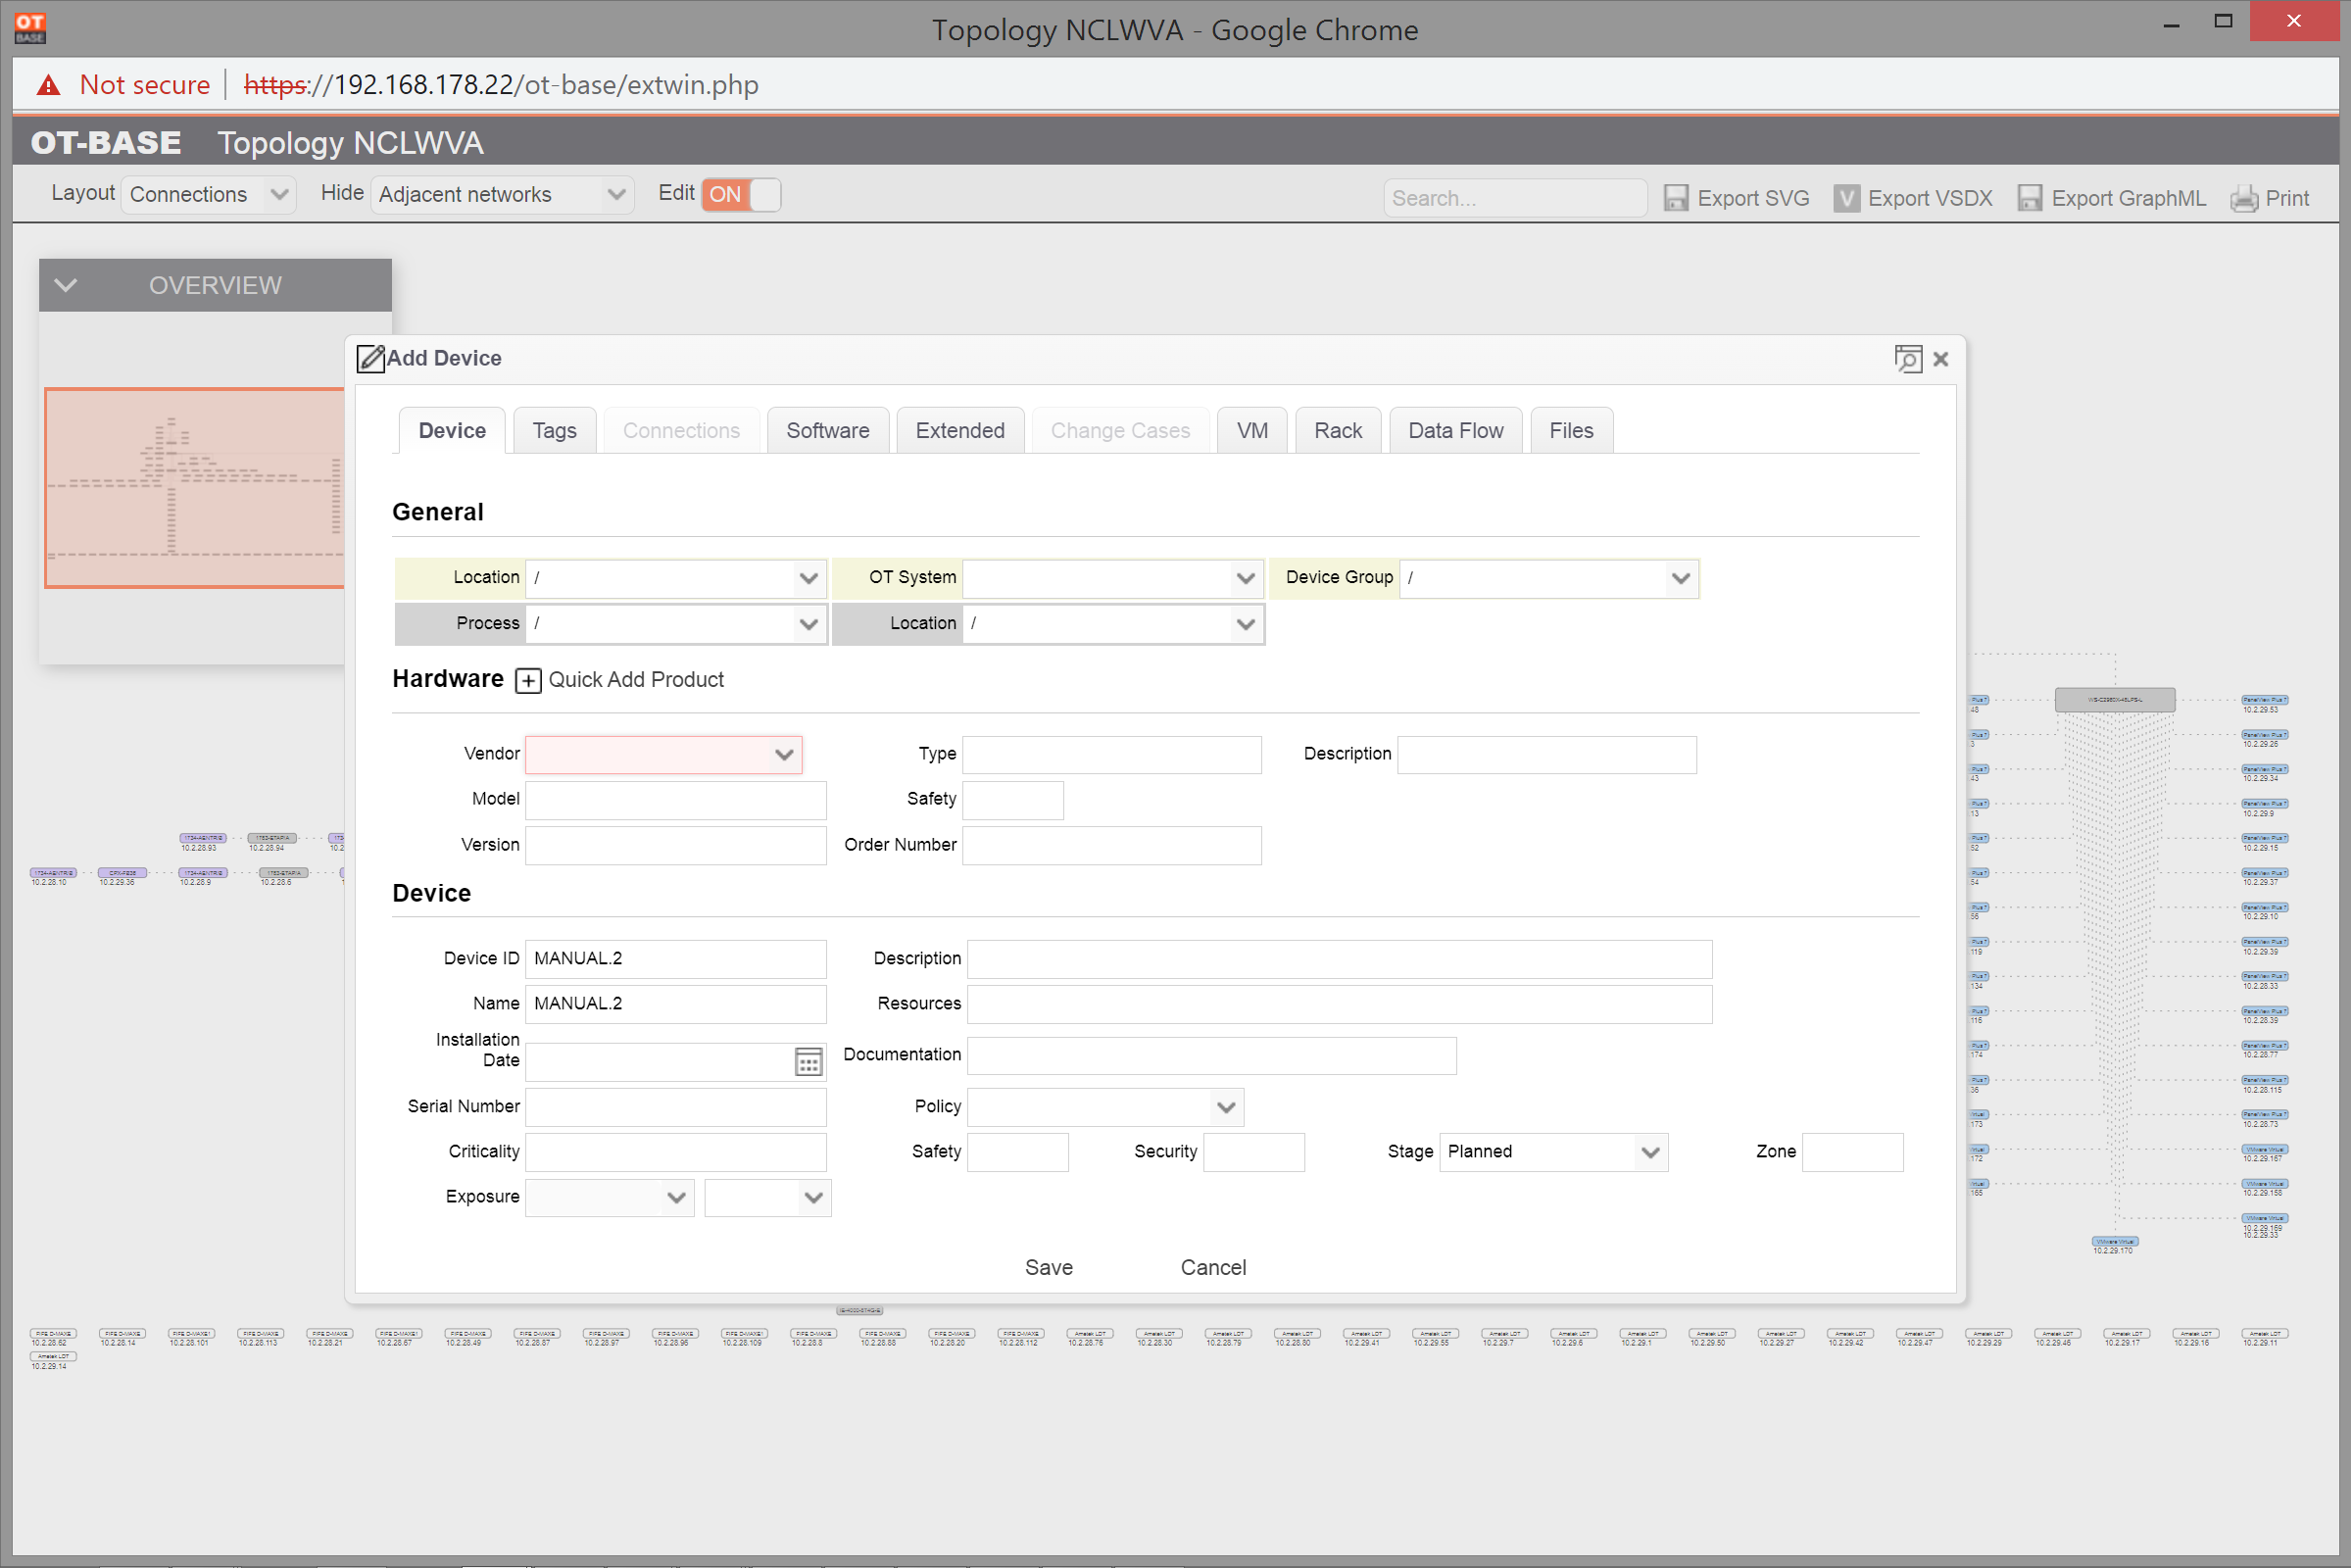Switch to the VM tab
The image size is (2351, 1568).
click(1252, 431)
